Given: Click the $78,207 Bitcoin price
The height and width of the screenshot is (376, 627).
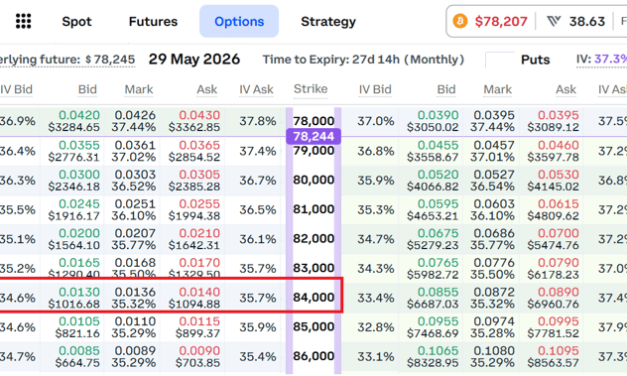Looking at the screenshot, I should tap(501, 21).
